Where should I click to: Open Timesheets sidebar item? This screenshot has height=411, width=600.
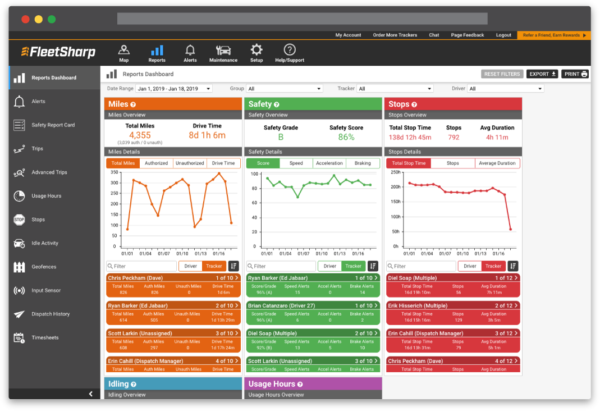pos(54,338)
